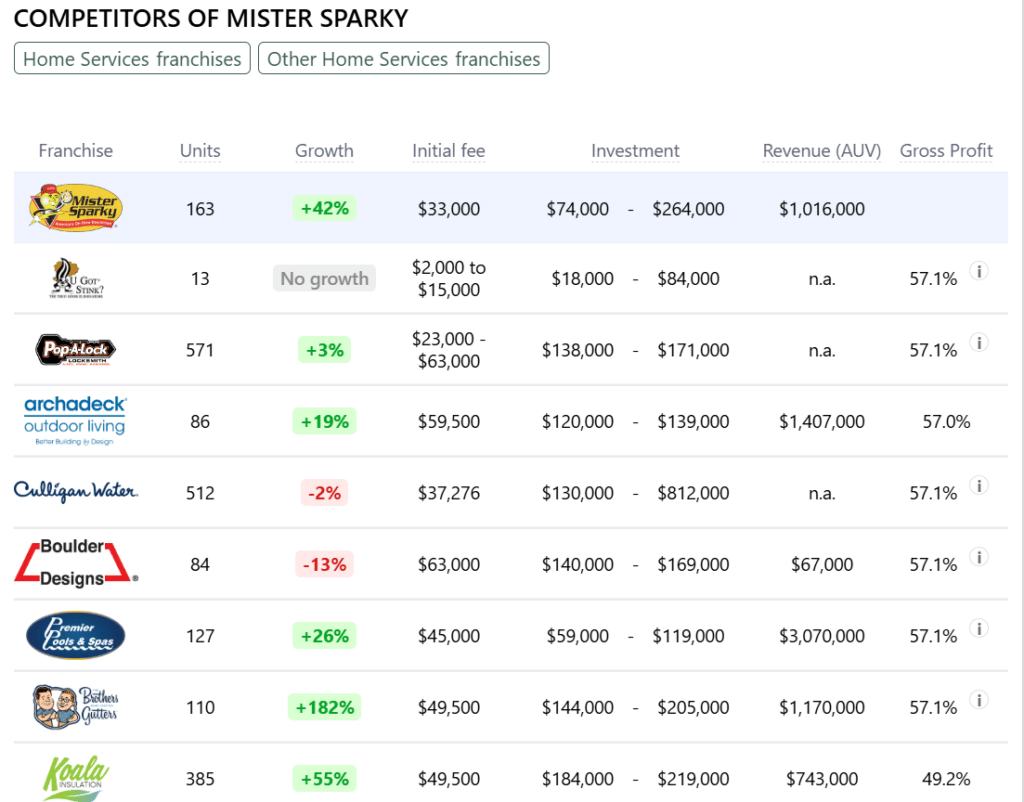The height and width of the screenshot is (802, 1024).
Task: Click the $63,000 initial fee for Boulder Designs
Action: click(449, 564)
